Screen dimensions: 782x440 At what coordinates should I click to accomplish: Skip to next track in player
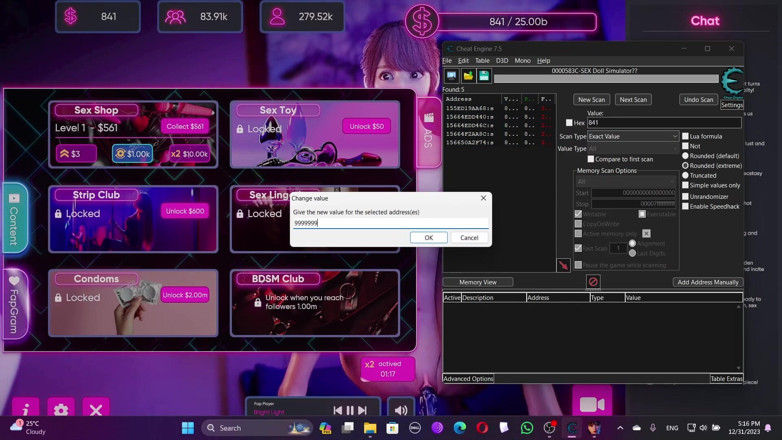(x=363, y=410)
